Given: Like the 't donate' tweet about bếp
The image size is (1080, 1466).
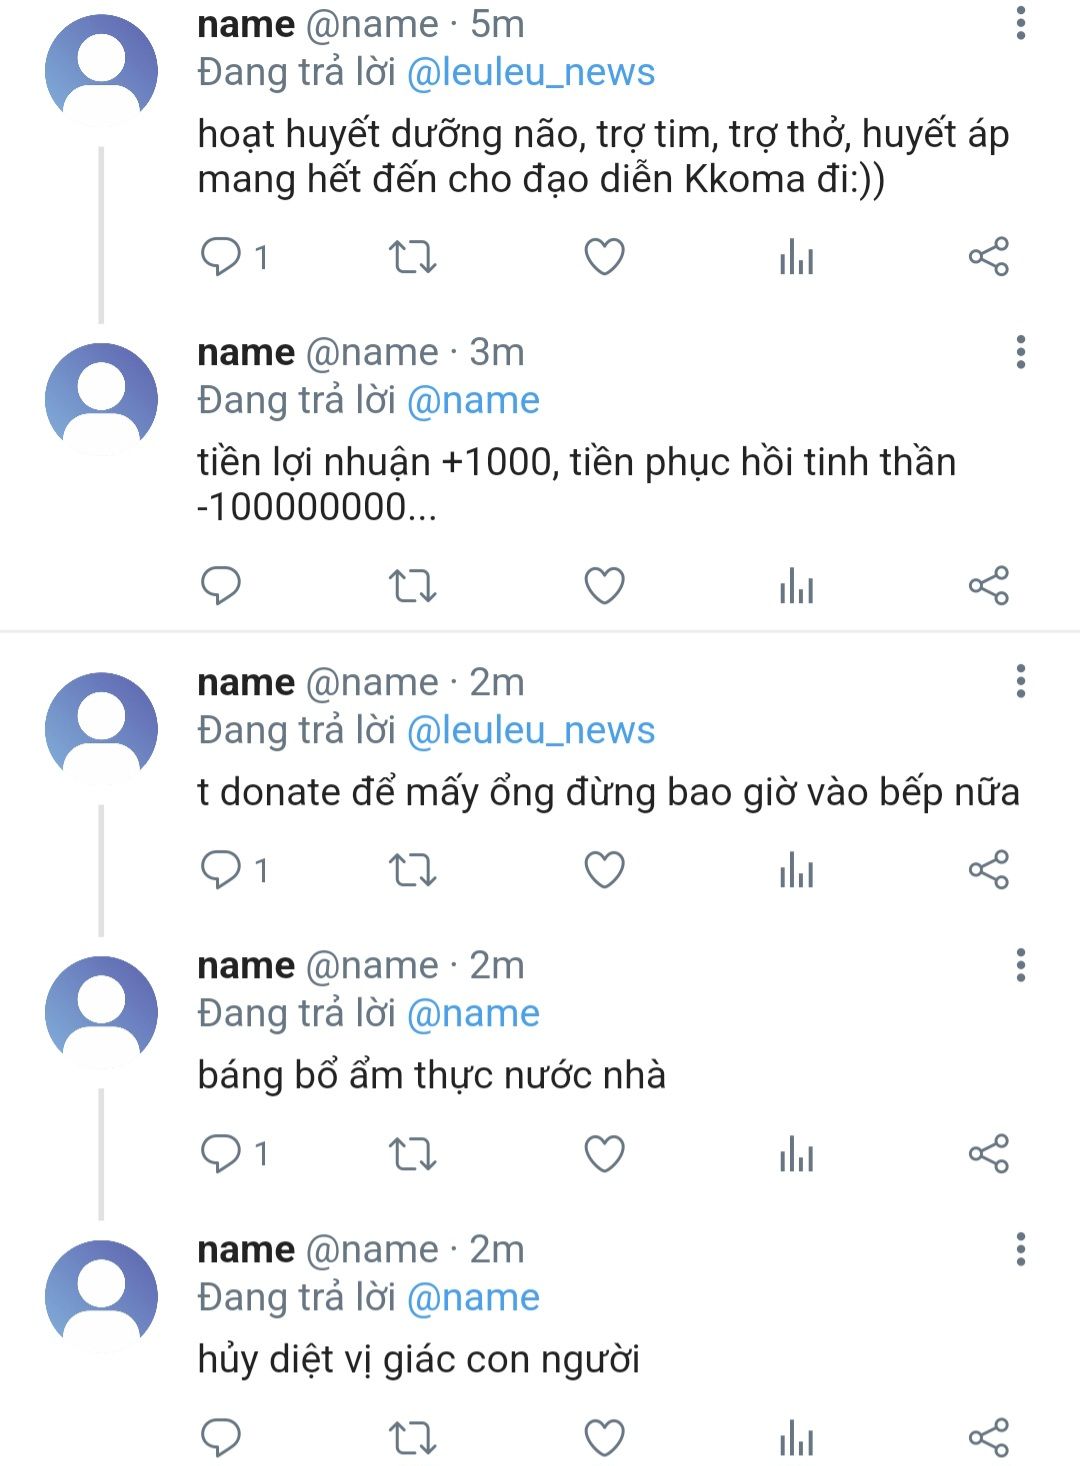Looking at the screenshot, I should pos(604,870).
